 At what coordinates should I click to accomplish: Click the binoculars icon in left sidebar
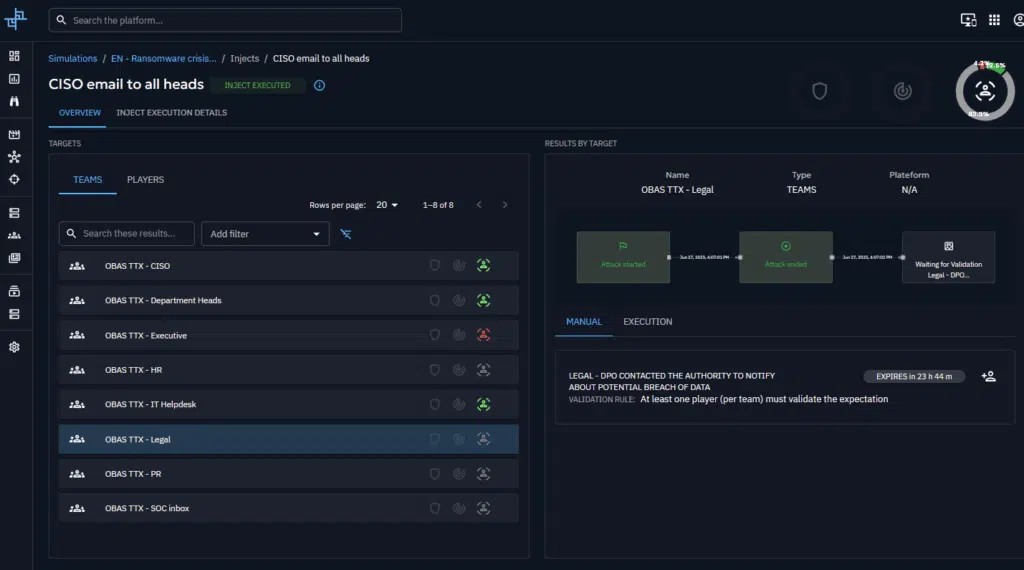click(x=14, y=101)
